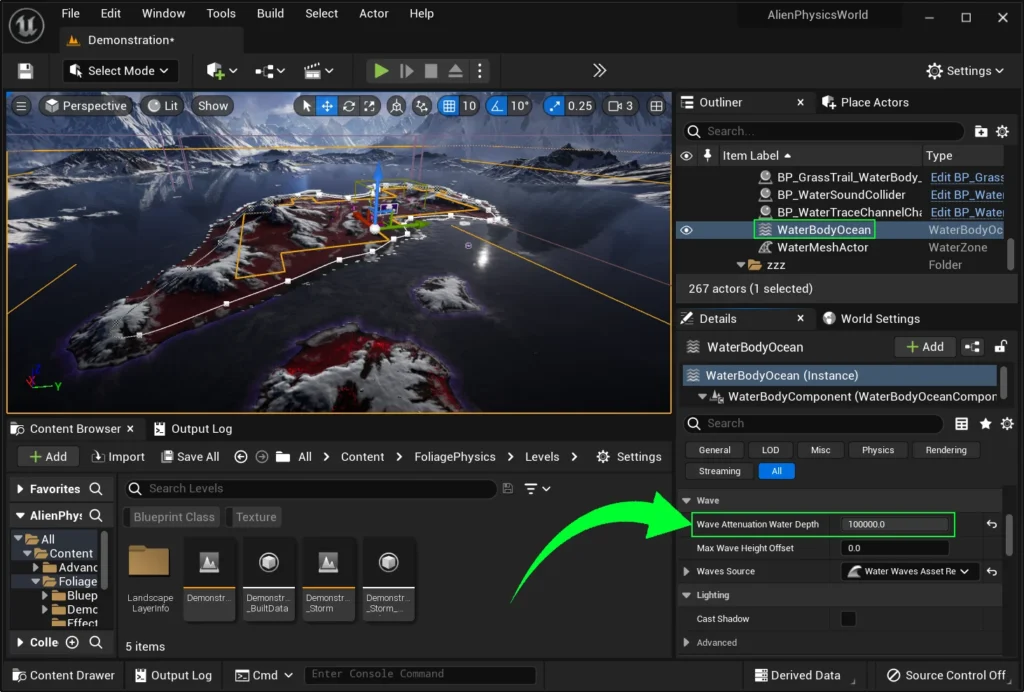The width and height of the screenshot is (1024, 692).
Task: Click Import in the Content Browser
Action: 118,457
